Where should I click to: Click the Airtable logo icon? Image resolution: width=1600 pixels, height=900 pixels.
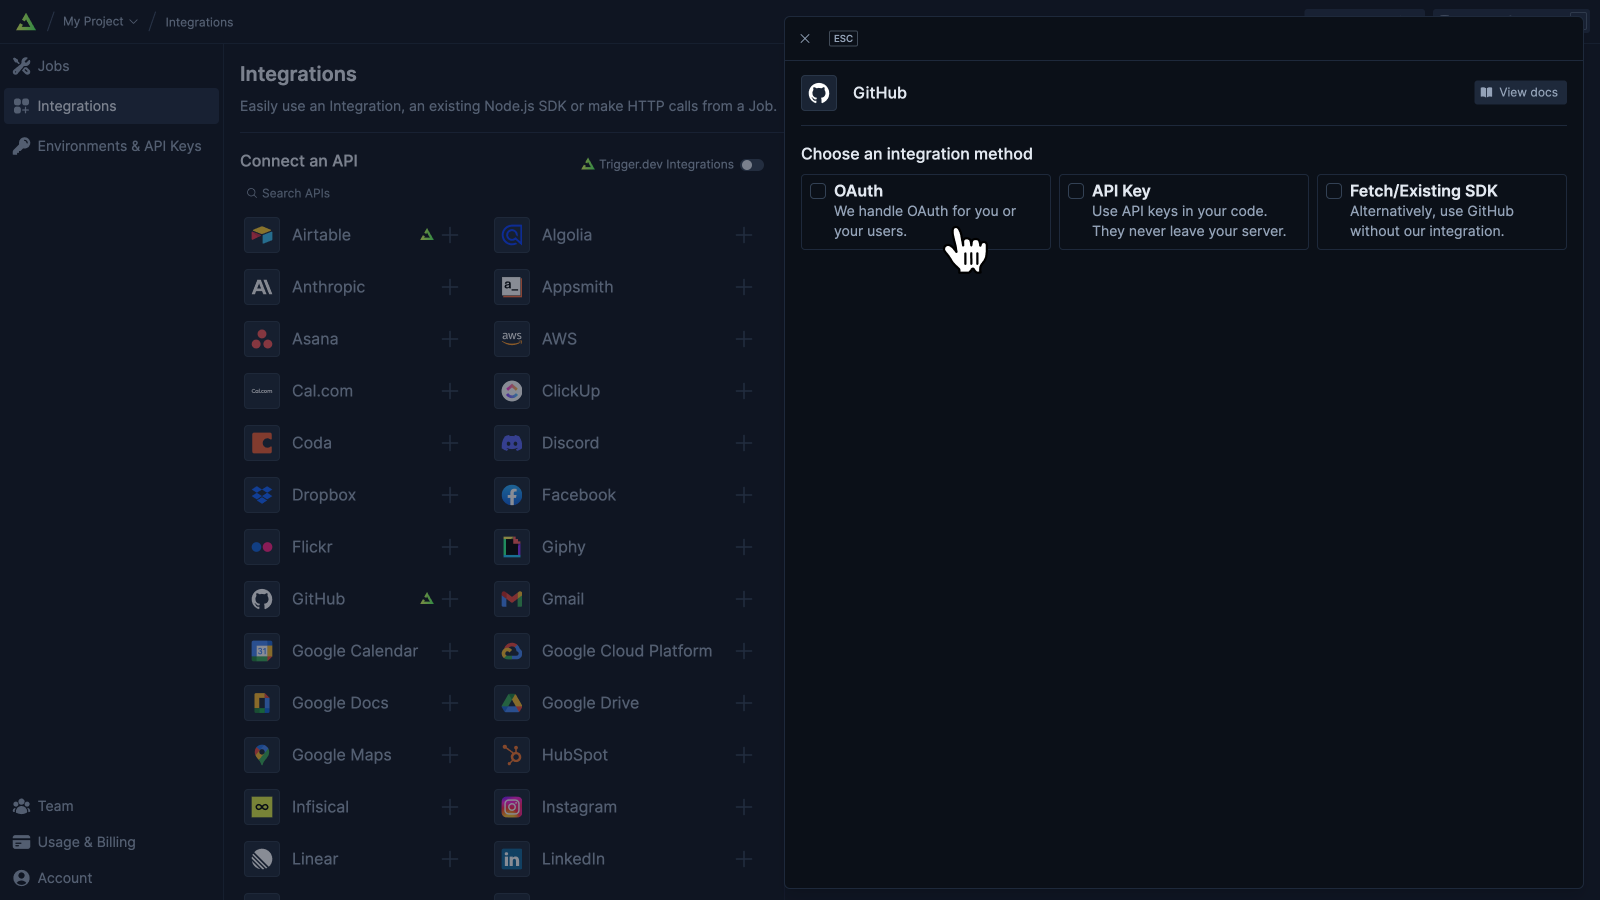tap(262, 235)
